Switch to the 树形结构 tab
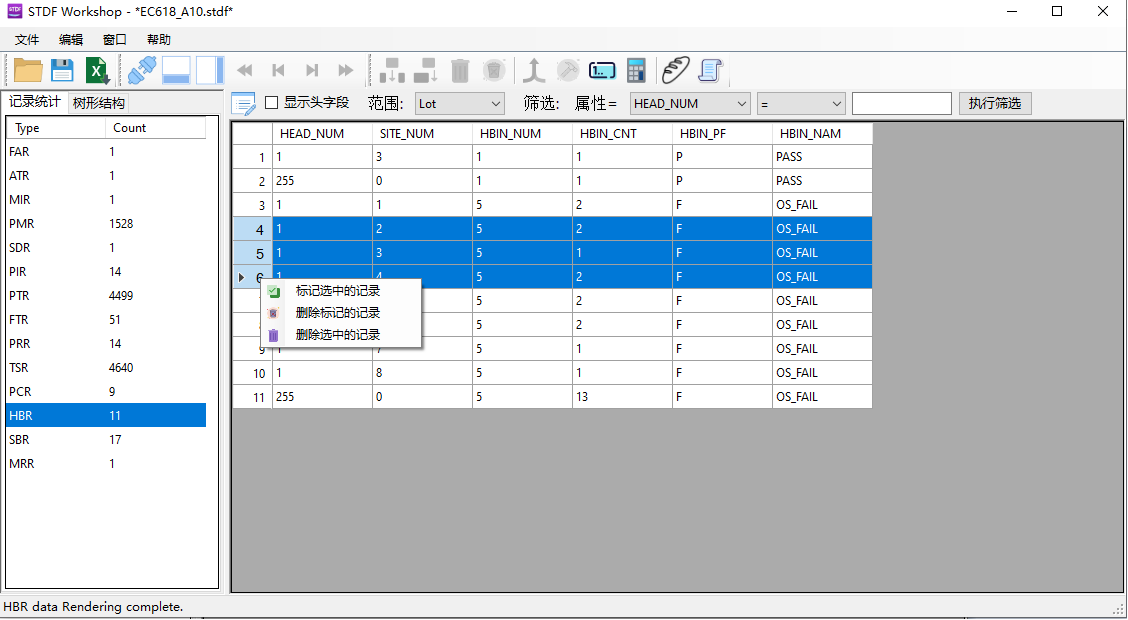This screenshot has height=620, width=1128. point(99,103)
